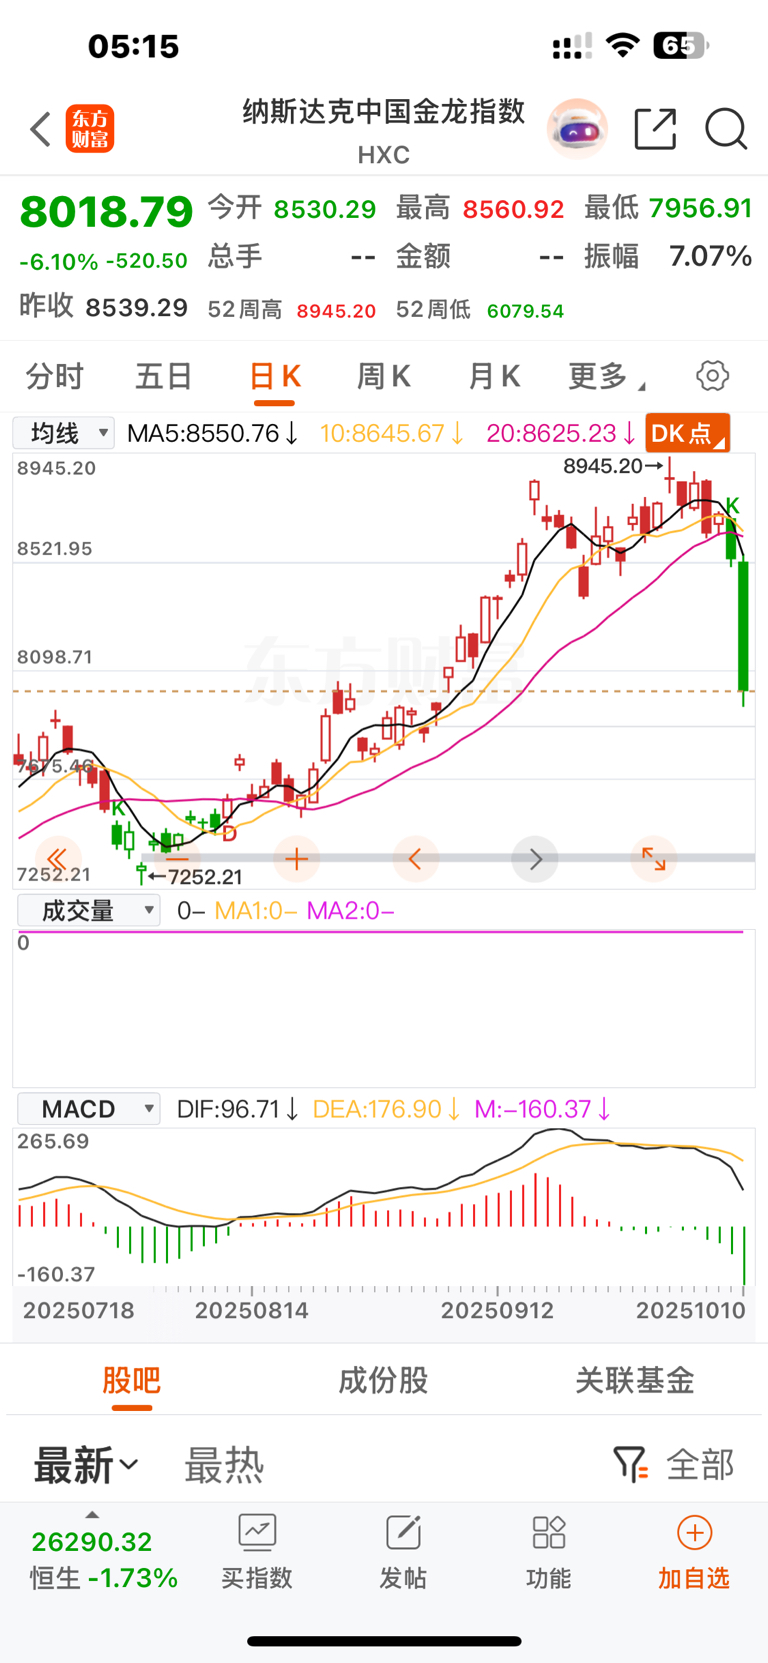Tap the 买指数 chart icon
The height and width of the screenshot is (1663, 768).
click(x=257, y=1532)
